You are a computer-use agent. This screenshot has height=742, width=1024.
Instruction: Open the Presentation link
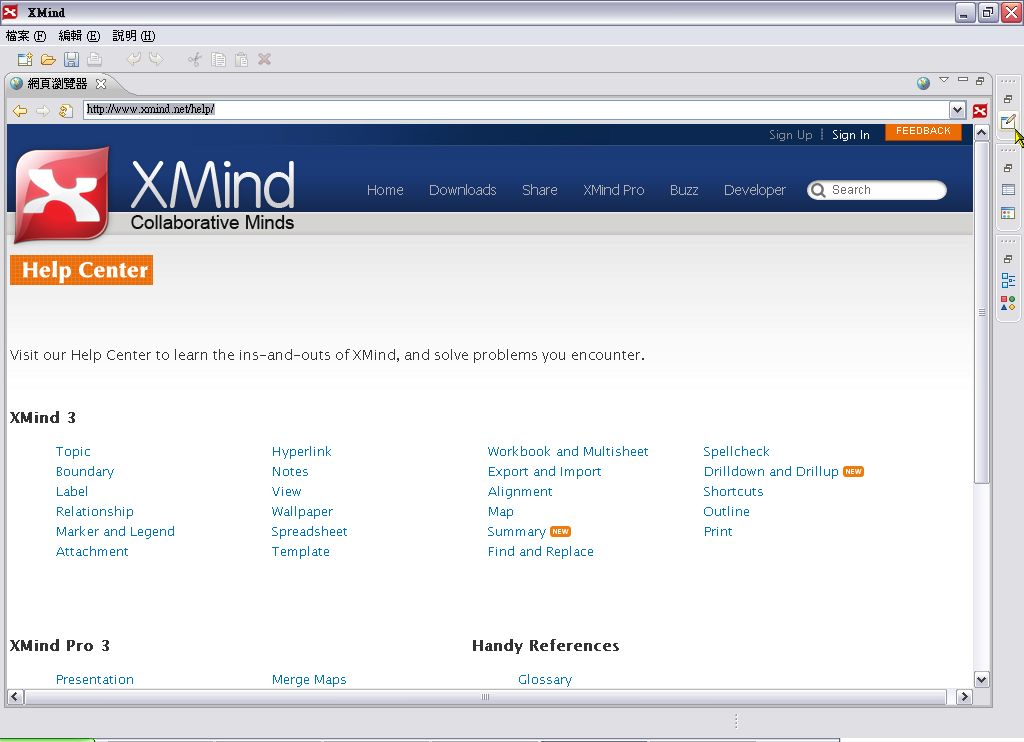tap(95, 679)
